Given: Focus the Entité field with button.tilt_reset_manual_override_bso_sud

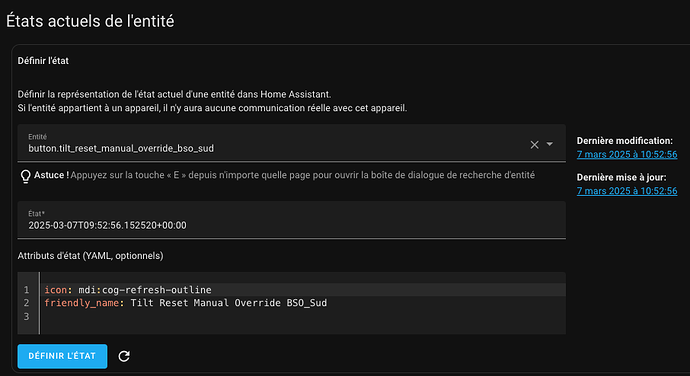Looking at the screenshot, I should 273,143.
